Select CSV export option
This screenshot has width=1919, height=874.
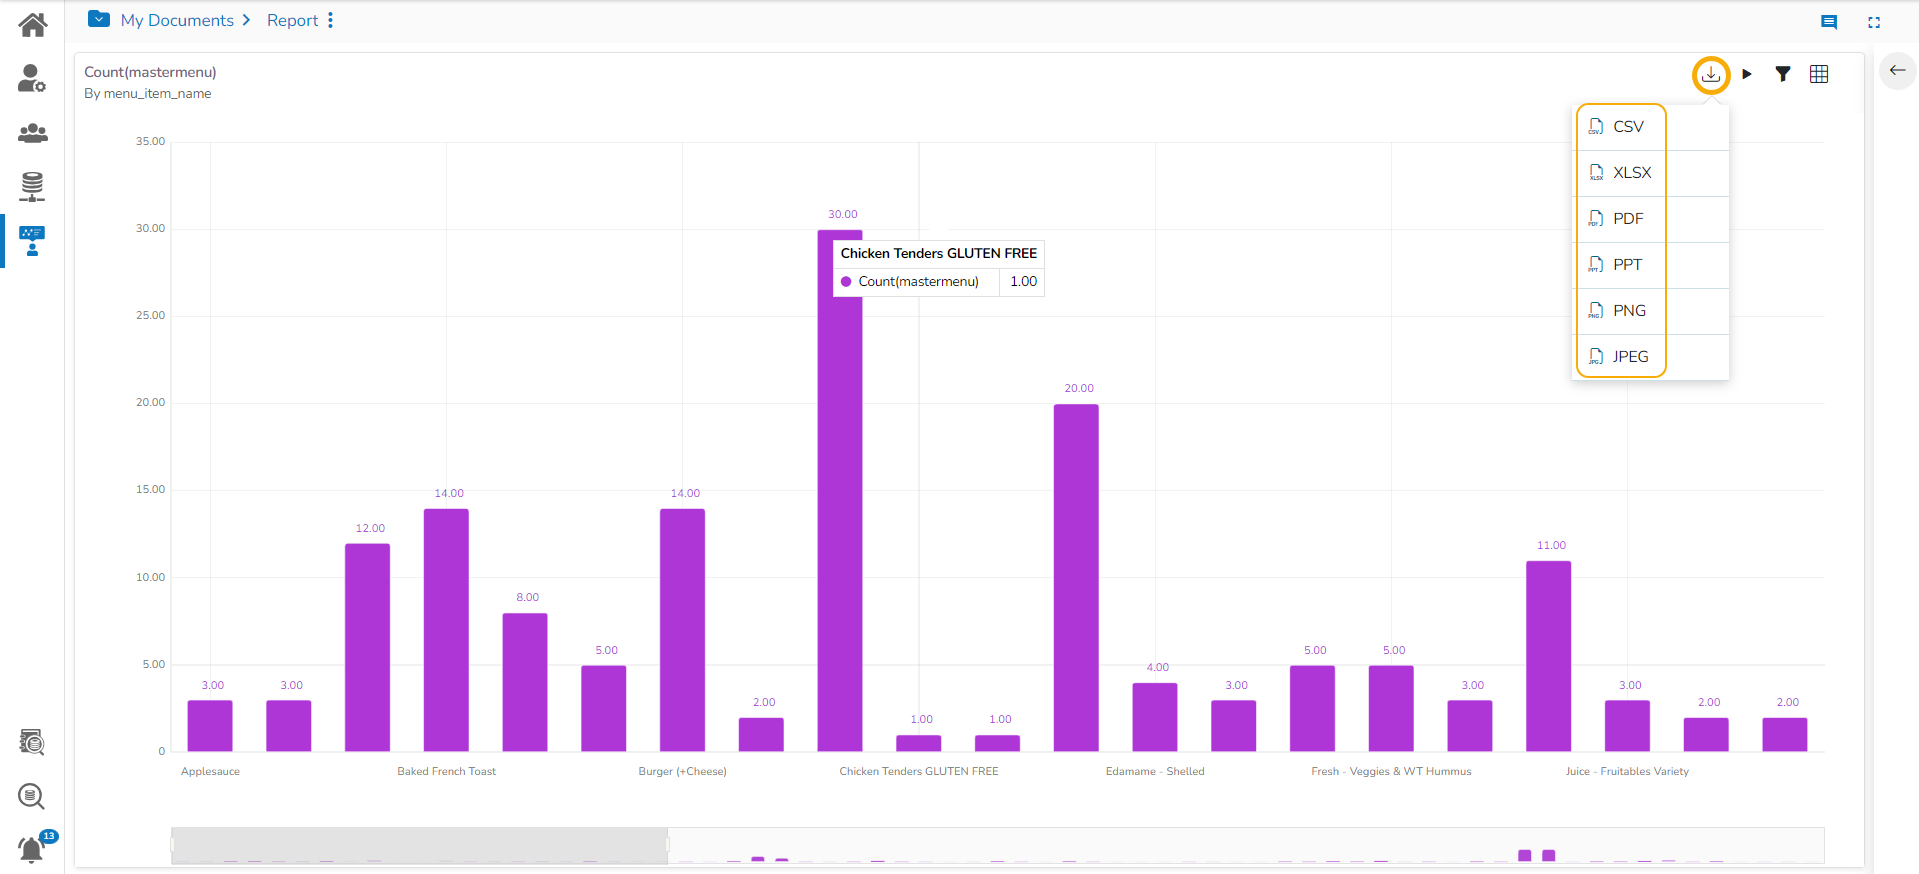(x=1620, y=127)
